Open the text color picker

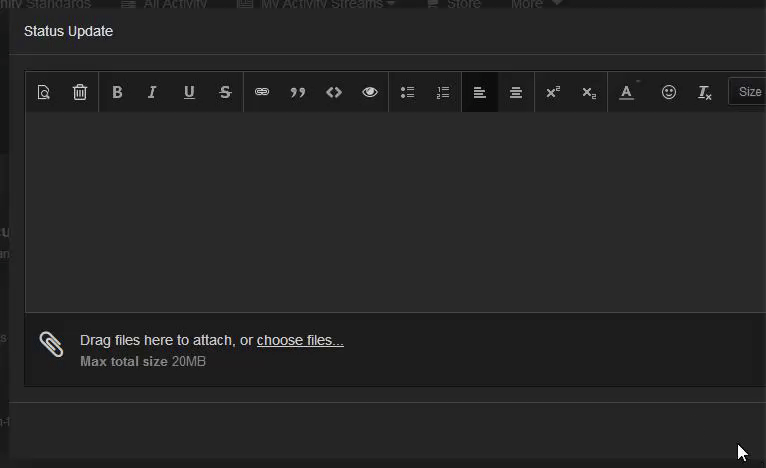tap(627, 92)
